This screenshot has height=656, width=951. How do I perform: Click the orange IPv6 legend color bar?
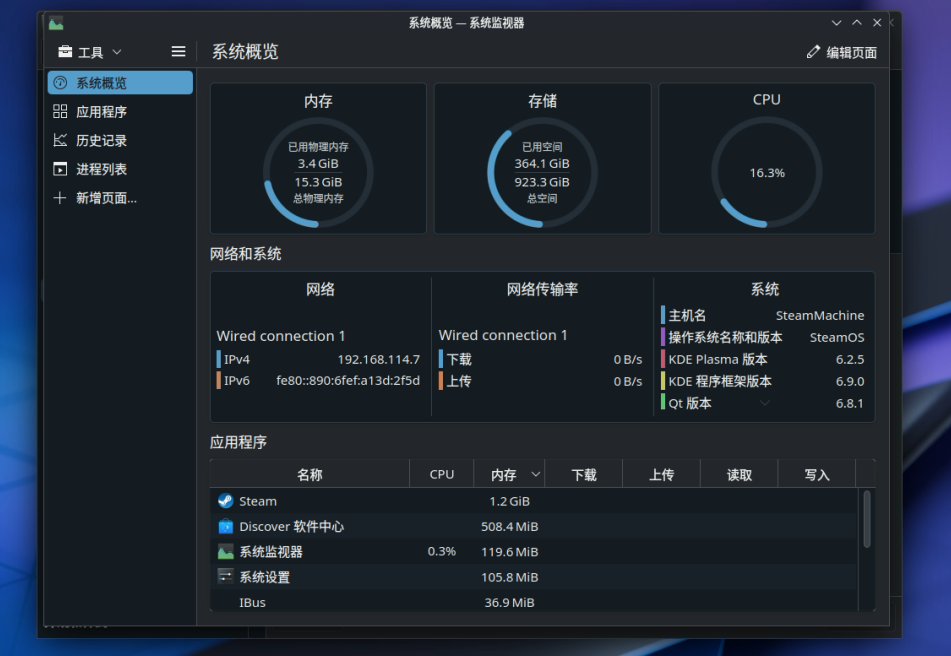coord(218,381)
